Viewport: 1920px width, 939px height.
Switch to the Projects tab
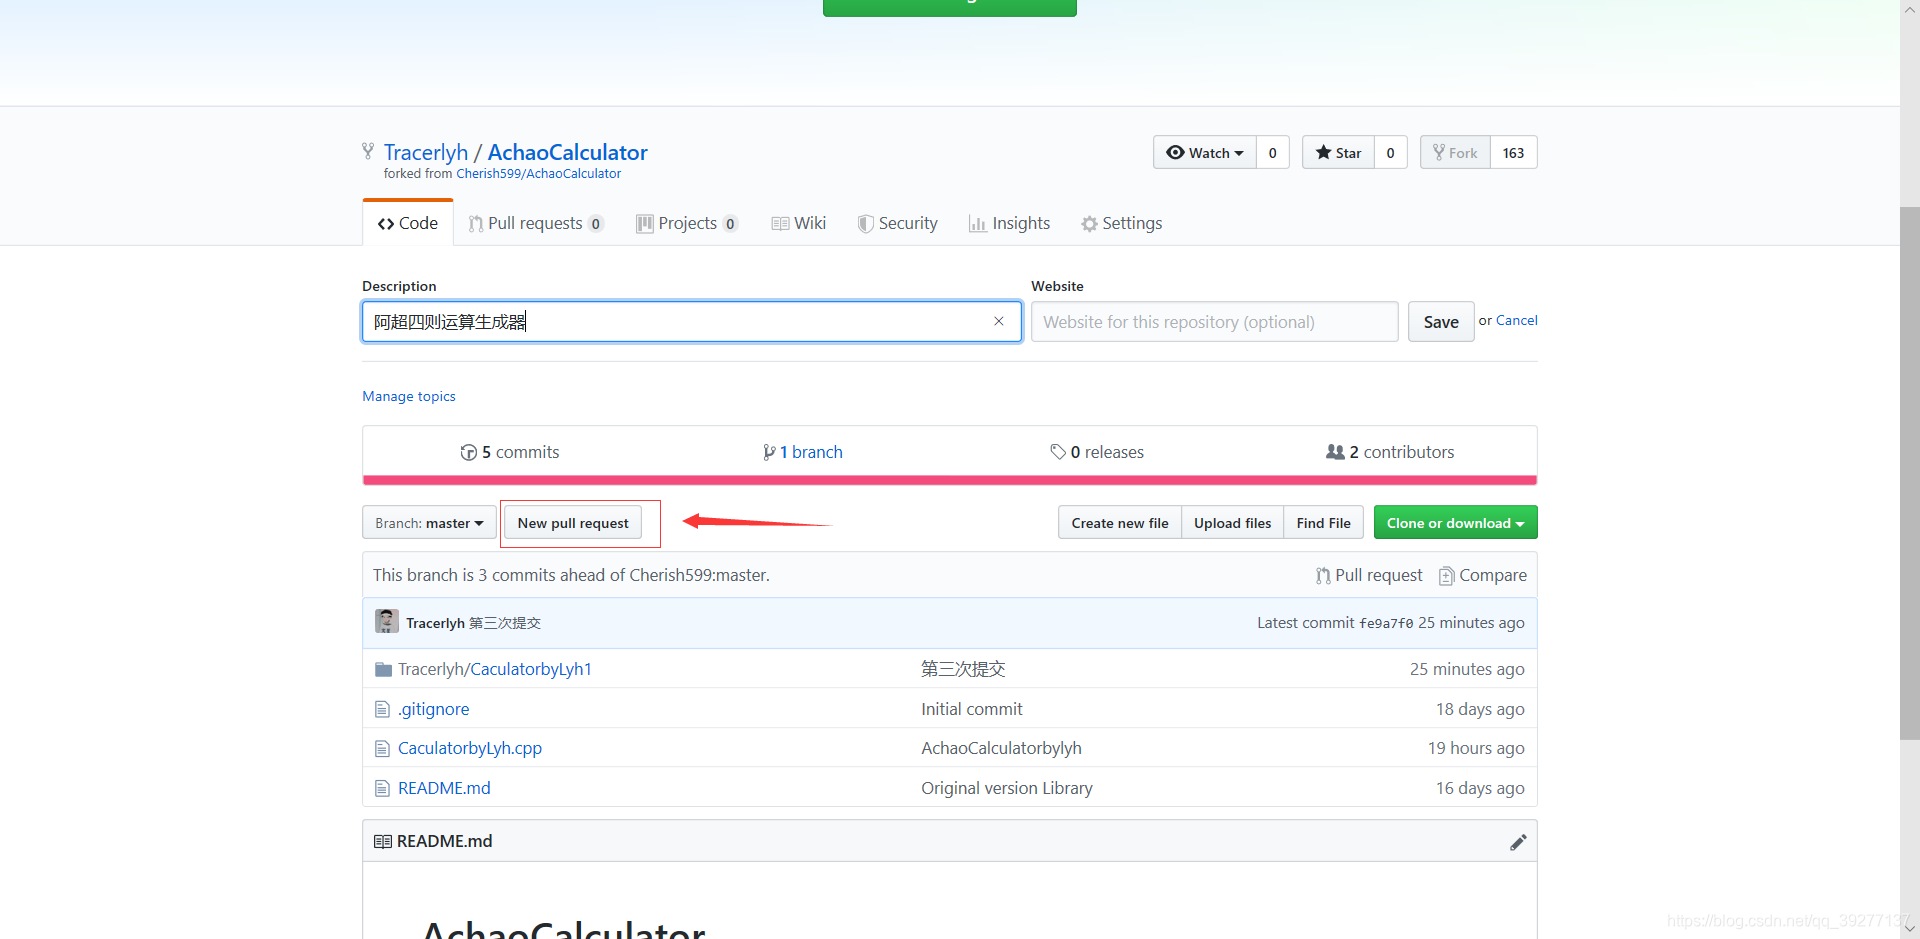[x=687, y=223]
